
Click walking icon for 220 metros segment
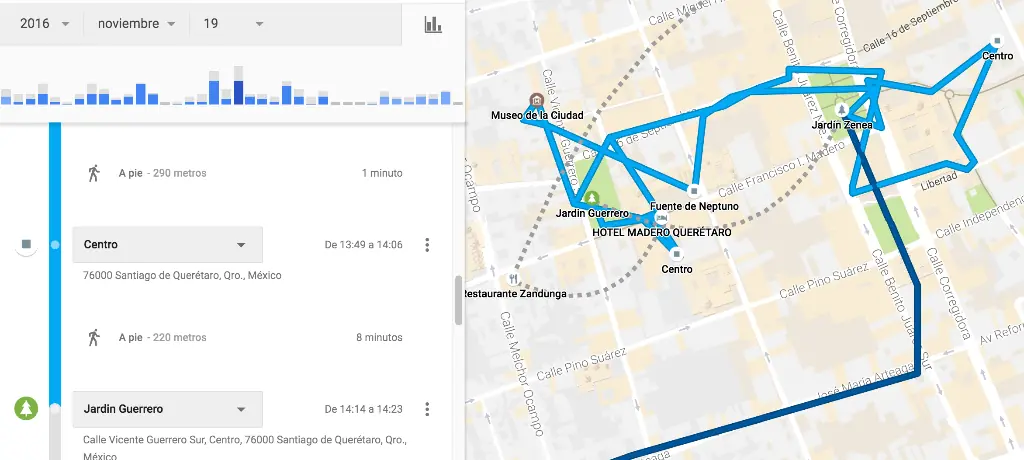(x=94, y=338)
